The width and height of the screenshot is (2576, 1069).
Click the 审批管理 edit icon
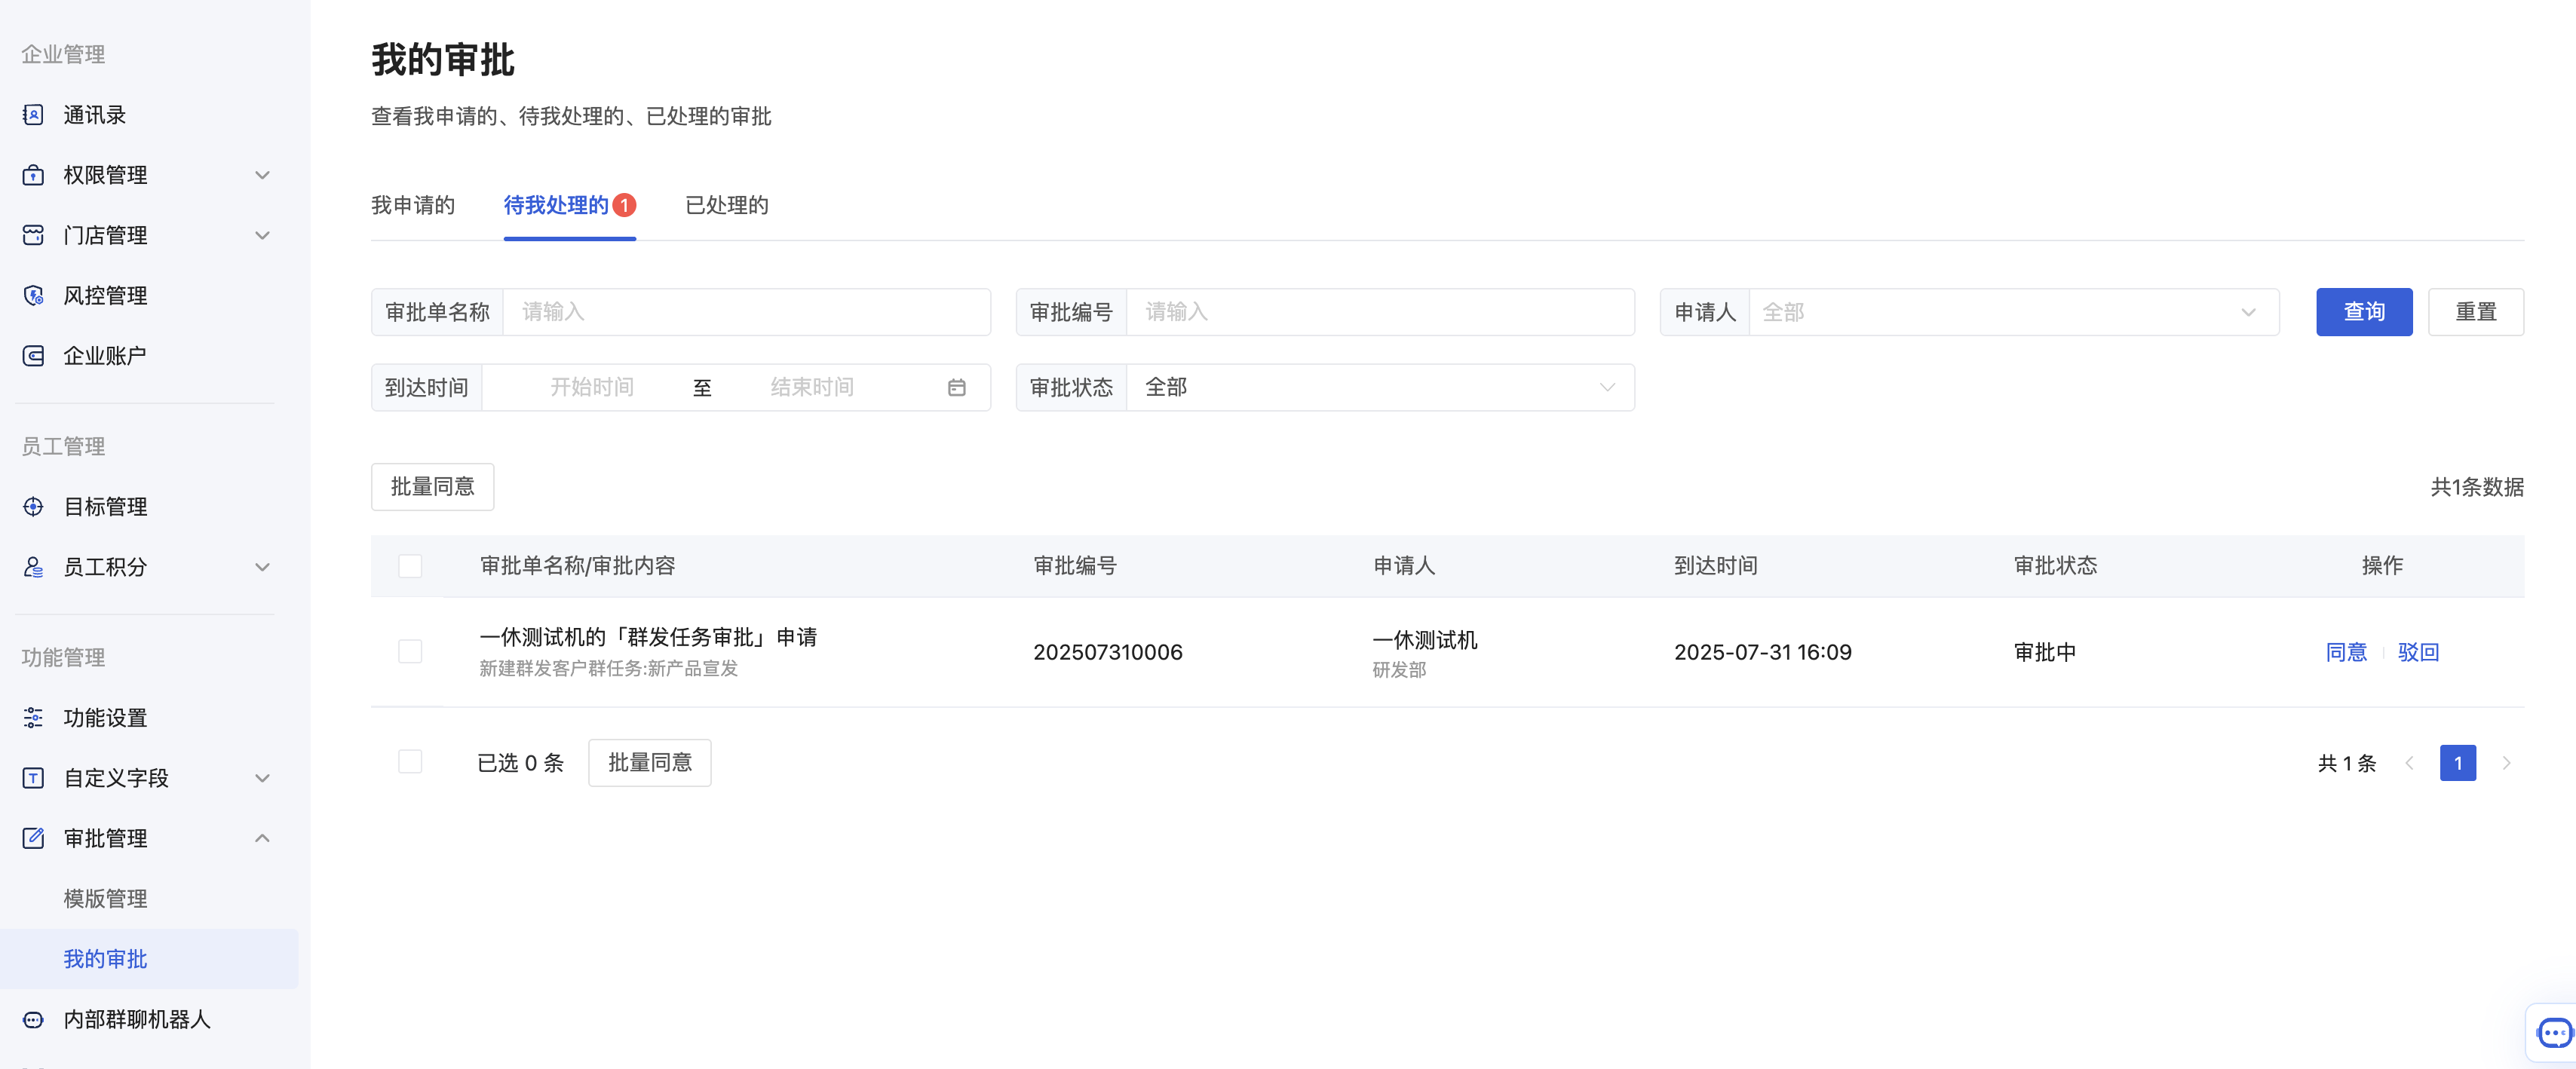33,838
